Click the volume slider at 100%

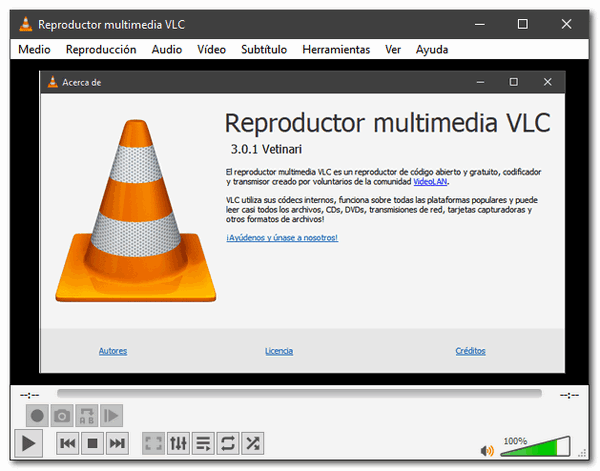536,446
